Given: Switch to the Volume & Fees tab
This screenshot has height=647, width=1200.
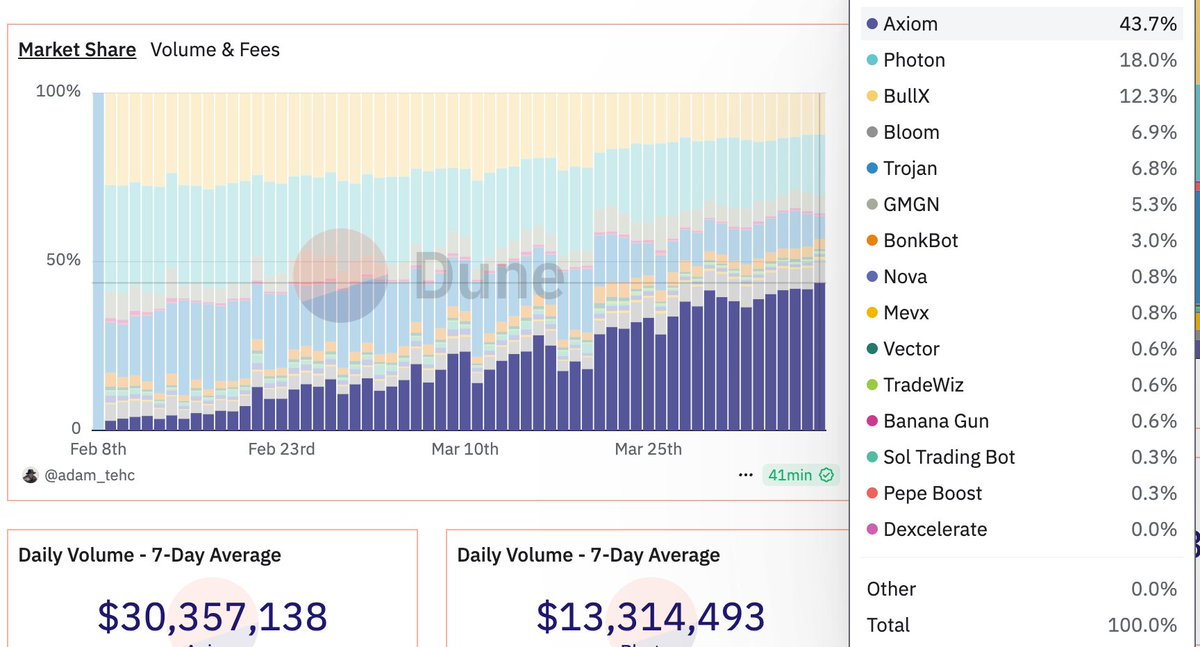Looking at the screenshot, I should pos(215,49).
